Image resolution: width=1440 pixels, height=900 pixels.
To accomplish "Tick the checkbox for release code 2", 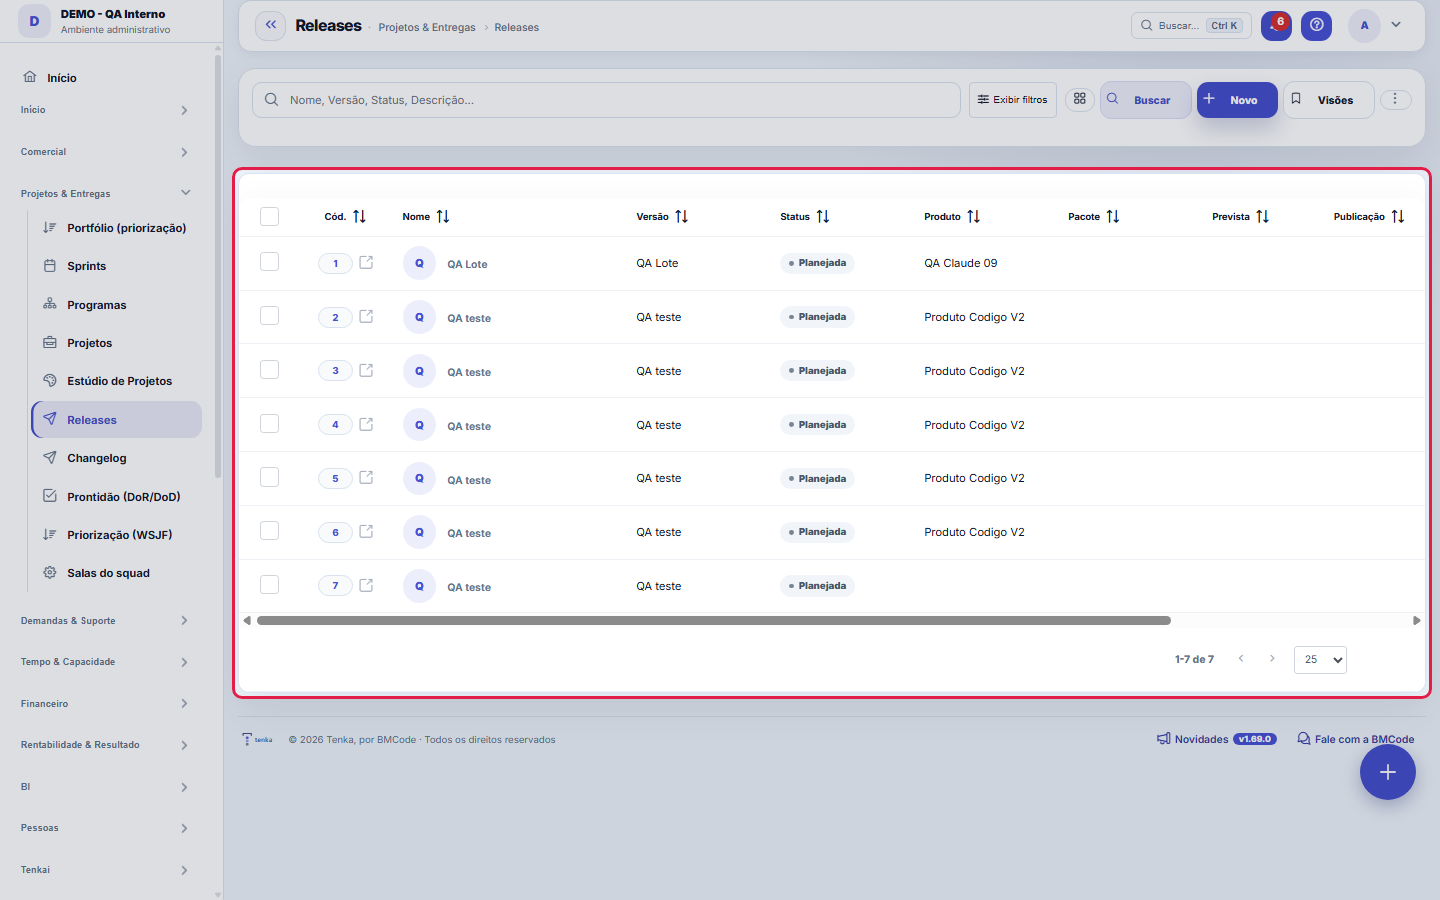I will tap(269, 316).
